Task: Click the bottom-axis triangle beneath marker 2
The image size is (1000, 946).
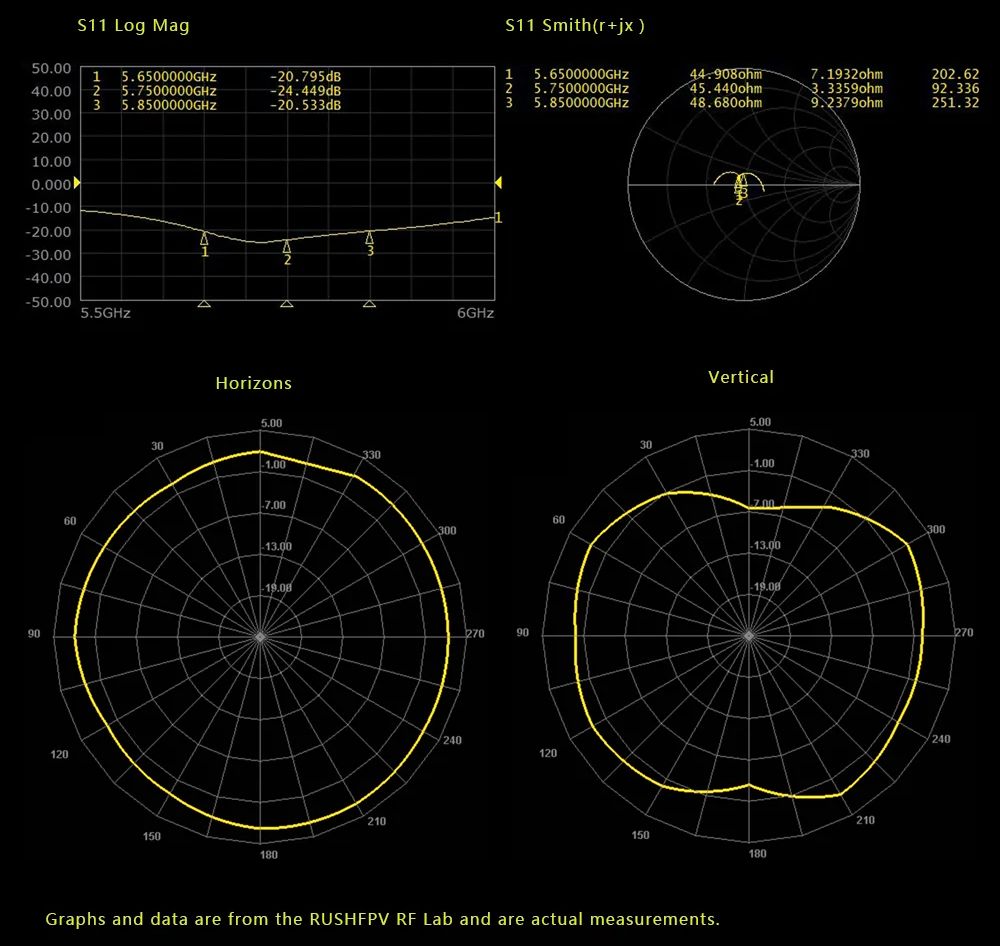Action: pyautogui.click(x=287, y=303)
